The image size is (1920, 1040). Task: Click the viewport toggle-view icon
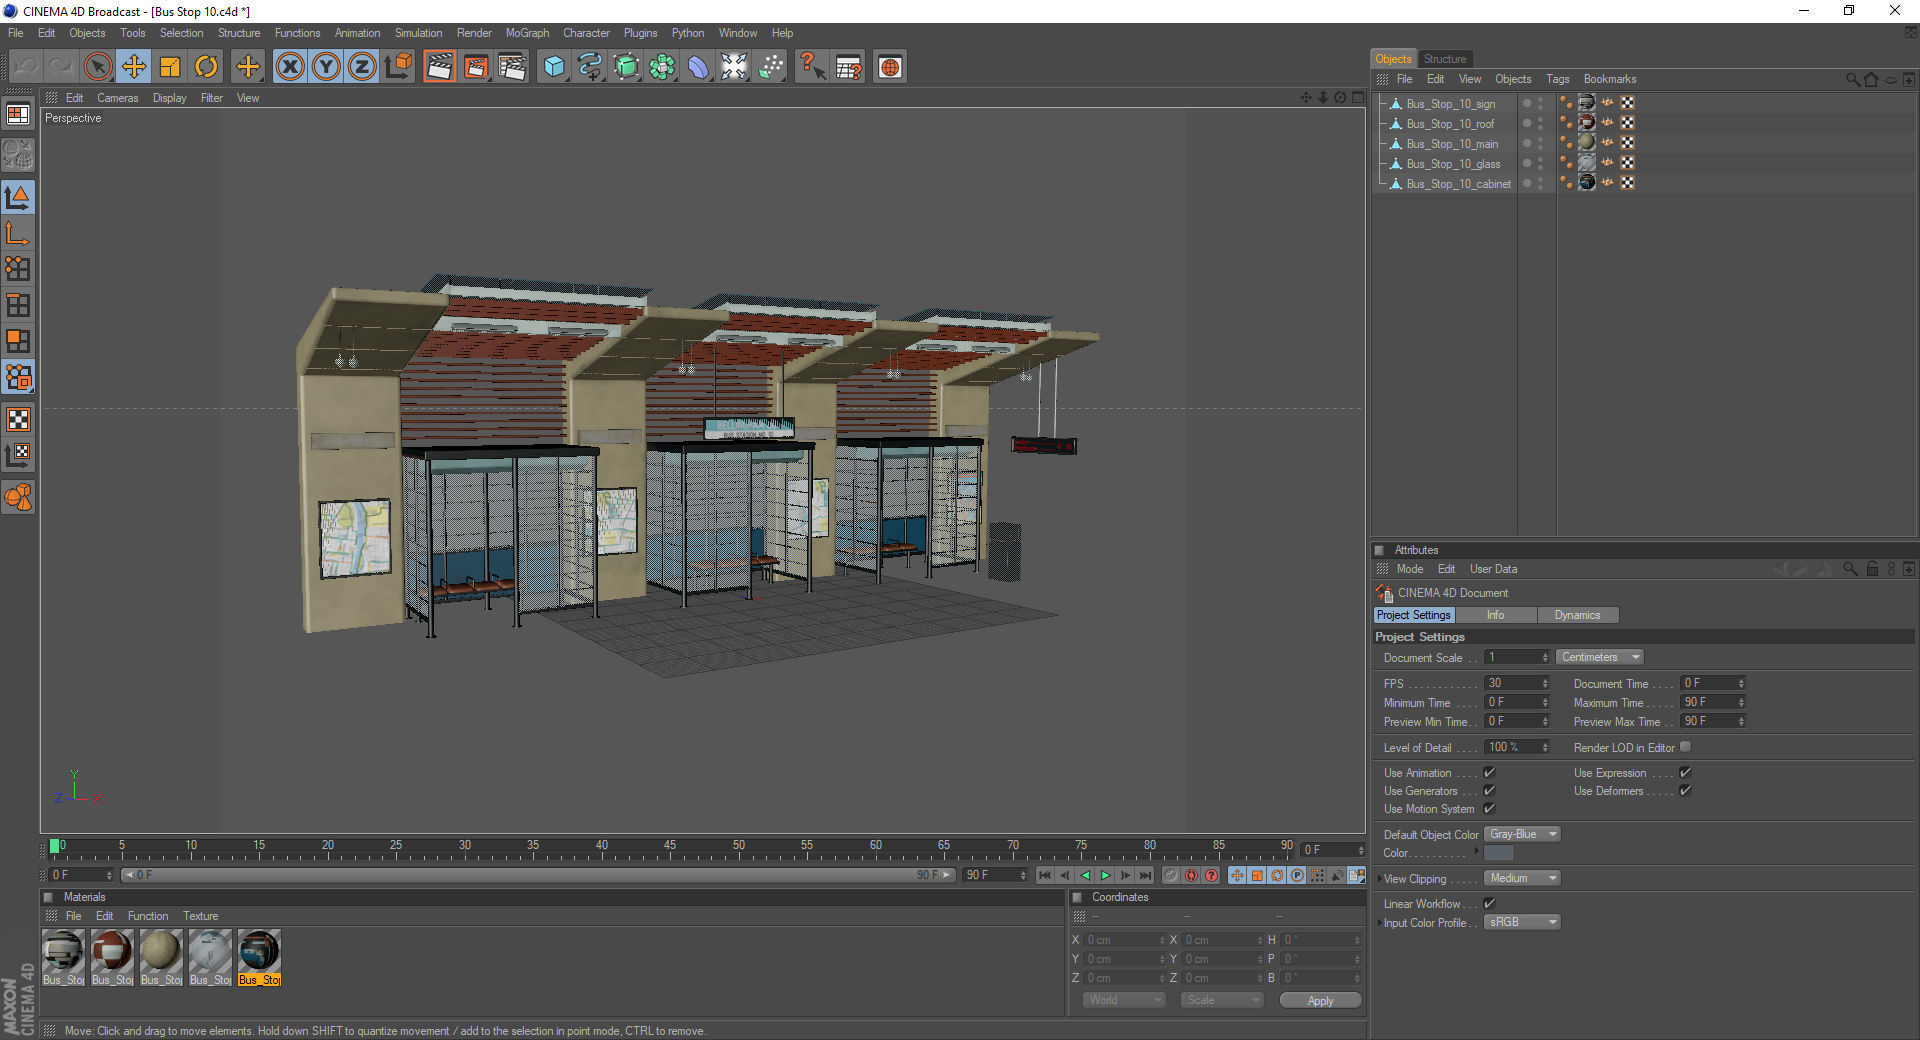pos(1358,97)
